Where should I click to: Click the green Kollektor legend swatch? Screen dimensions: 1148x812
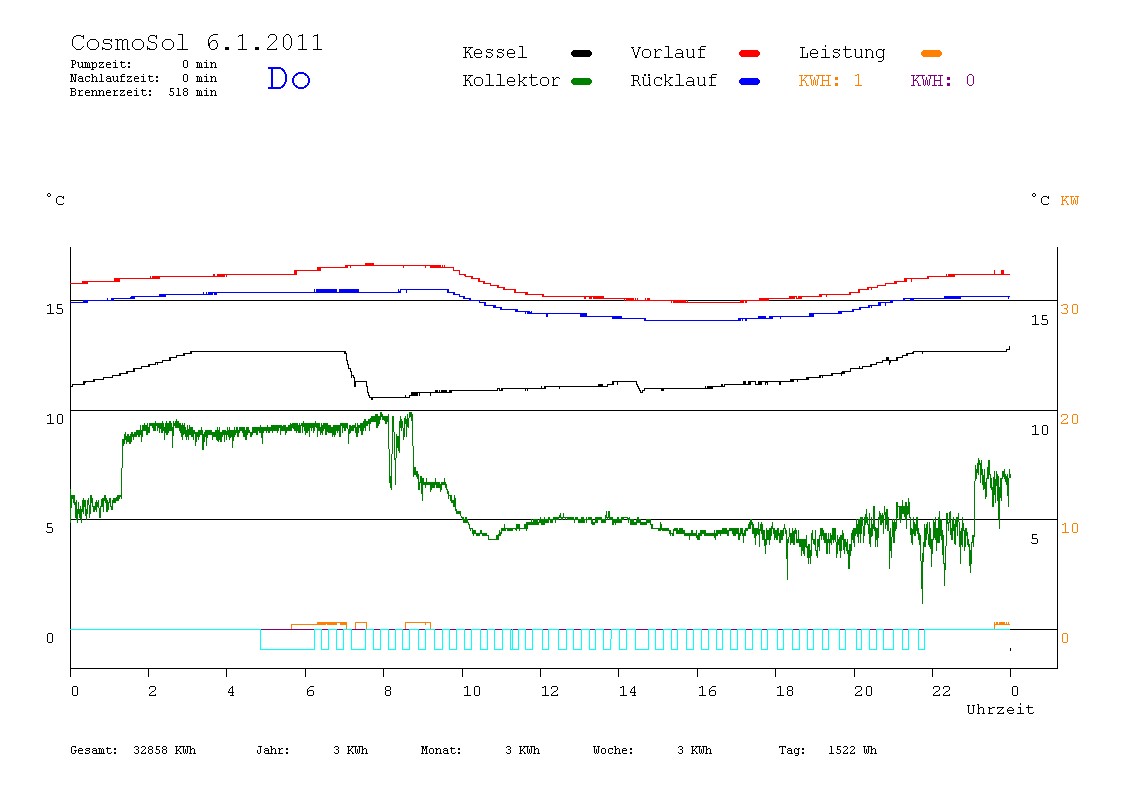[x=581, y=81]
